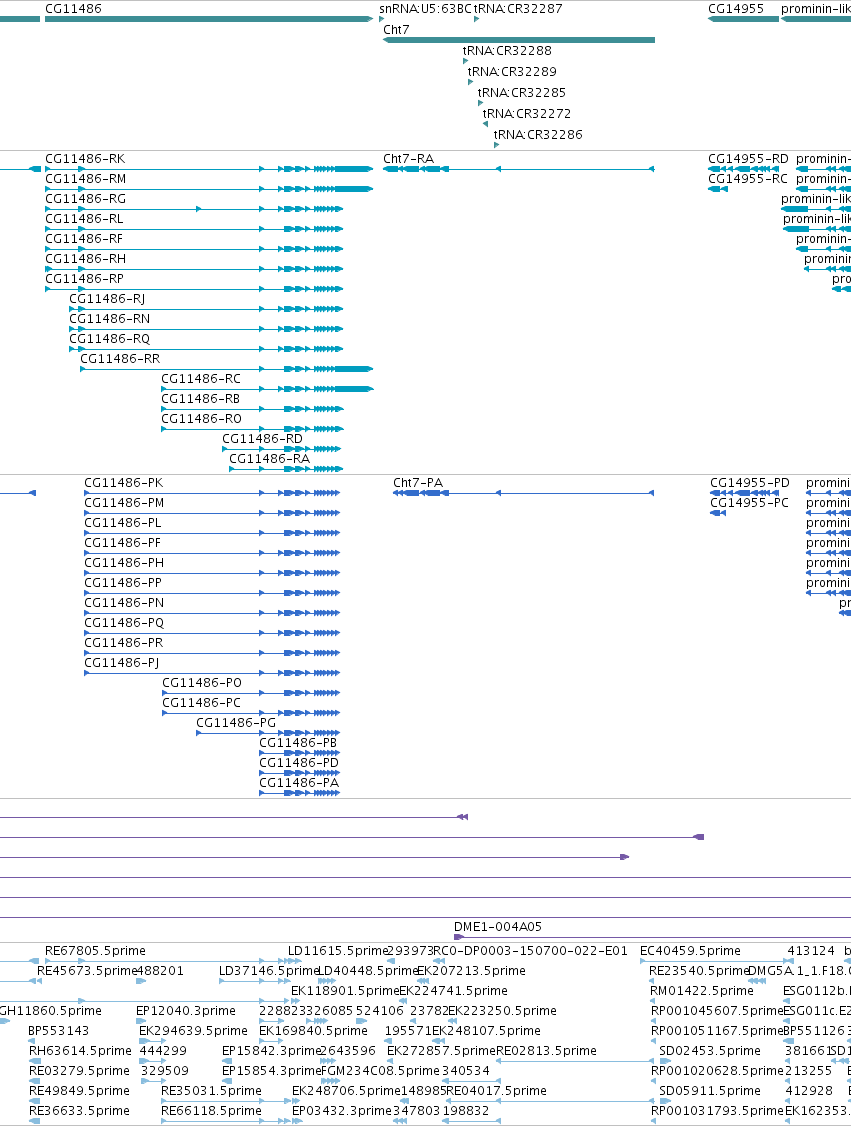This screenshot has height=1126, width=851.
Task: Click transcript CG11486-RL label
Action: pyautogui.click(x=84, y=219)
